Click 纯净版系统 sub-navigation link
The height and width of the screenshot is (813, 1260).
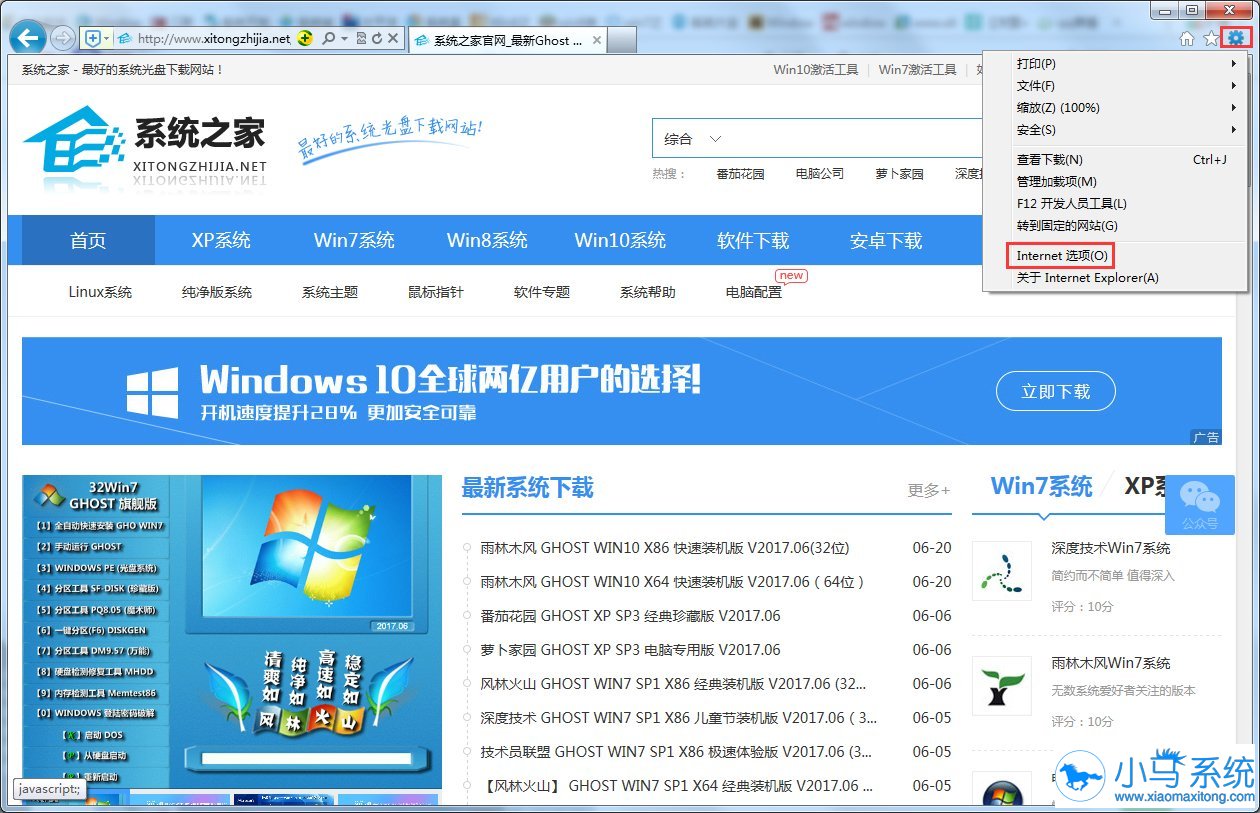pyautogui.click(x=217, y=292)
